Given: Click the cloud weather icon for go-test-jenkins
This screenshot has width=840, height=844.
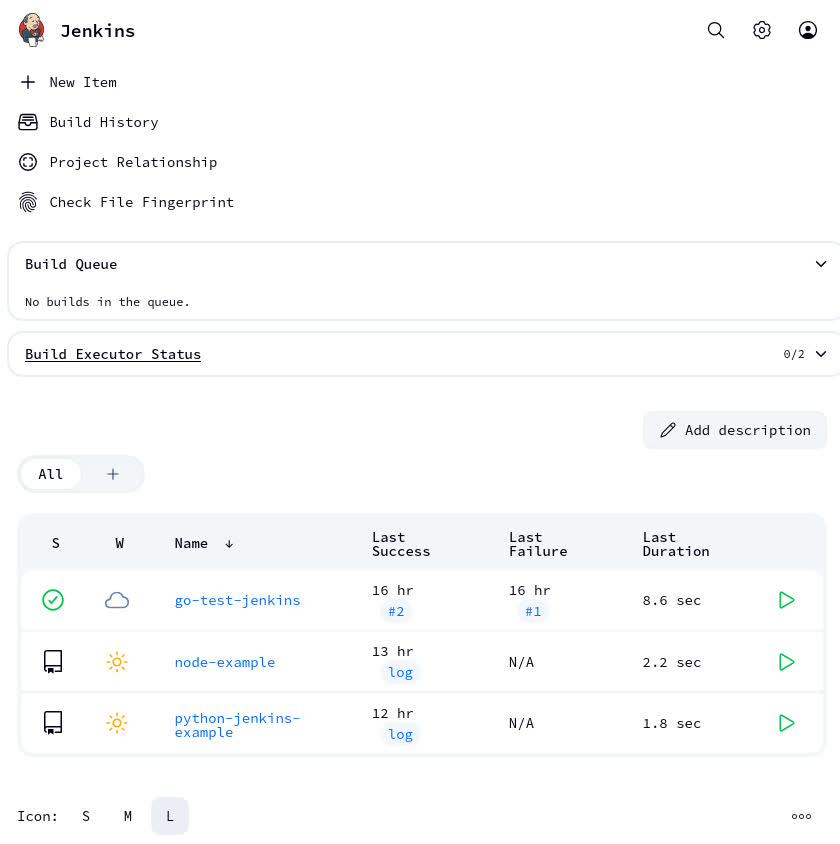Looking at the screenshot, I should point(117,600).
